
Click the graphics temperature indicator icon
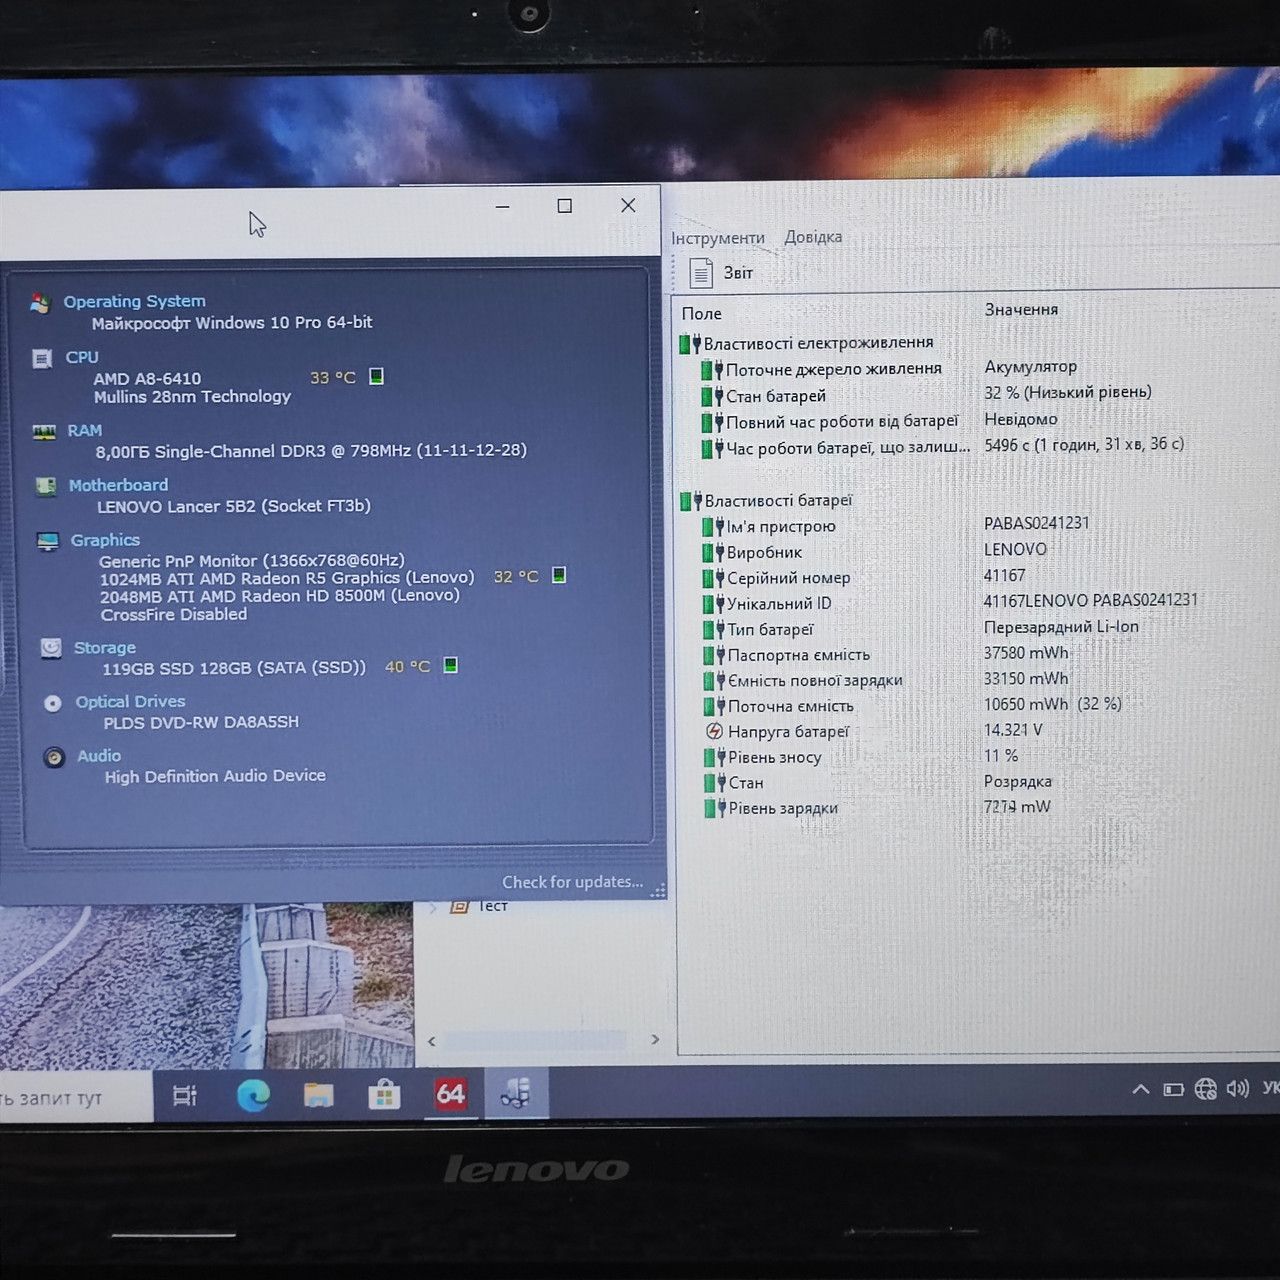pyautogui.click(x=559, y=575)
